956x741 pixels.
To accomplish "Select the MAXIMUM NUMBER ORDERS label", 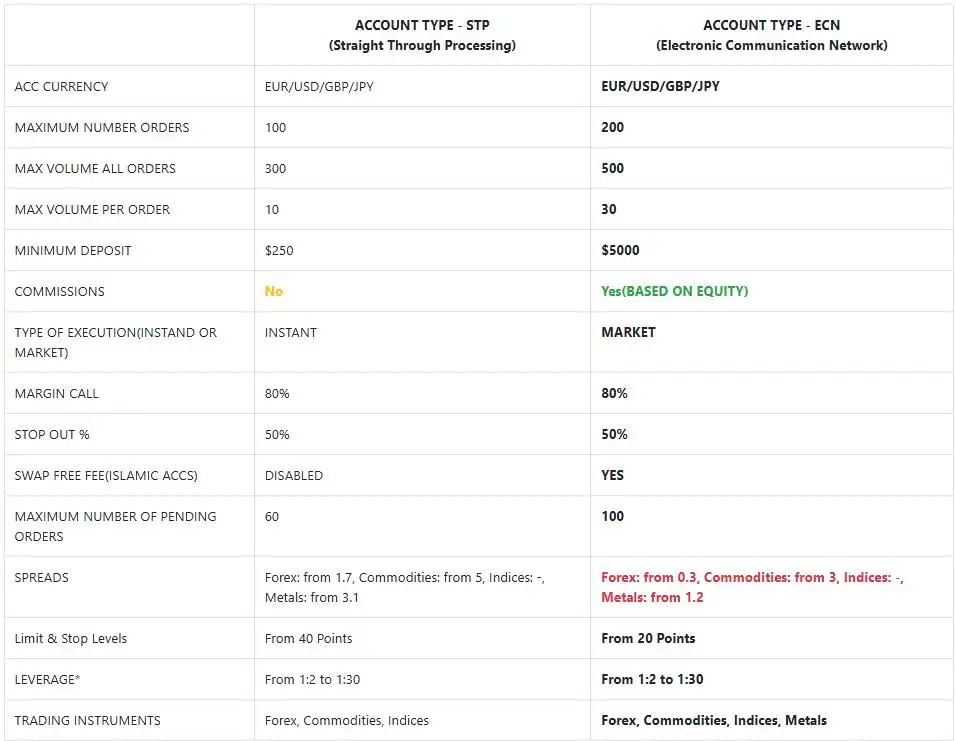I will pos(102,128).
